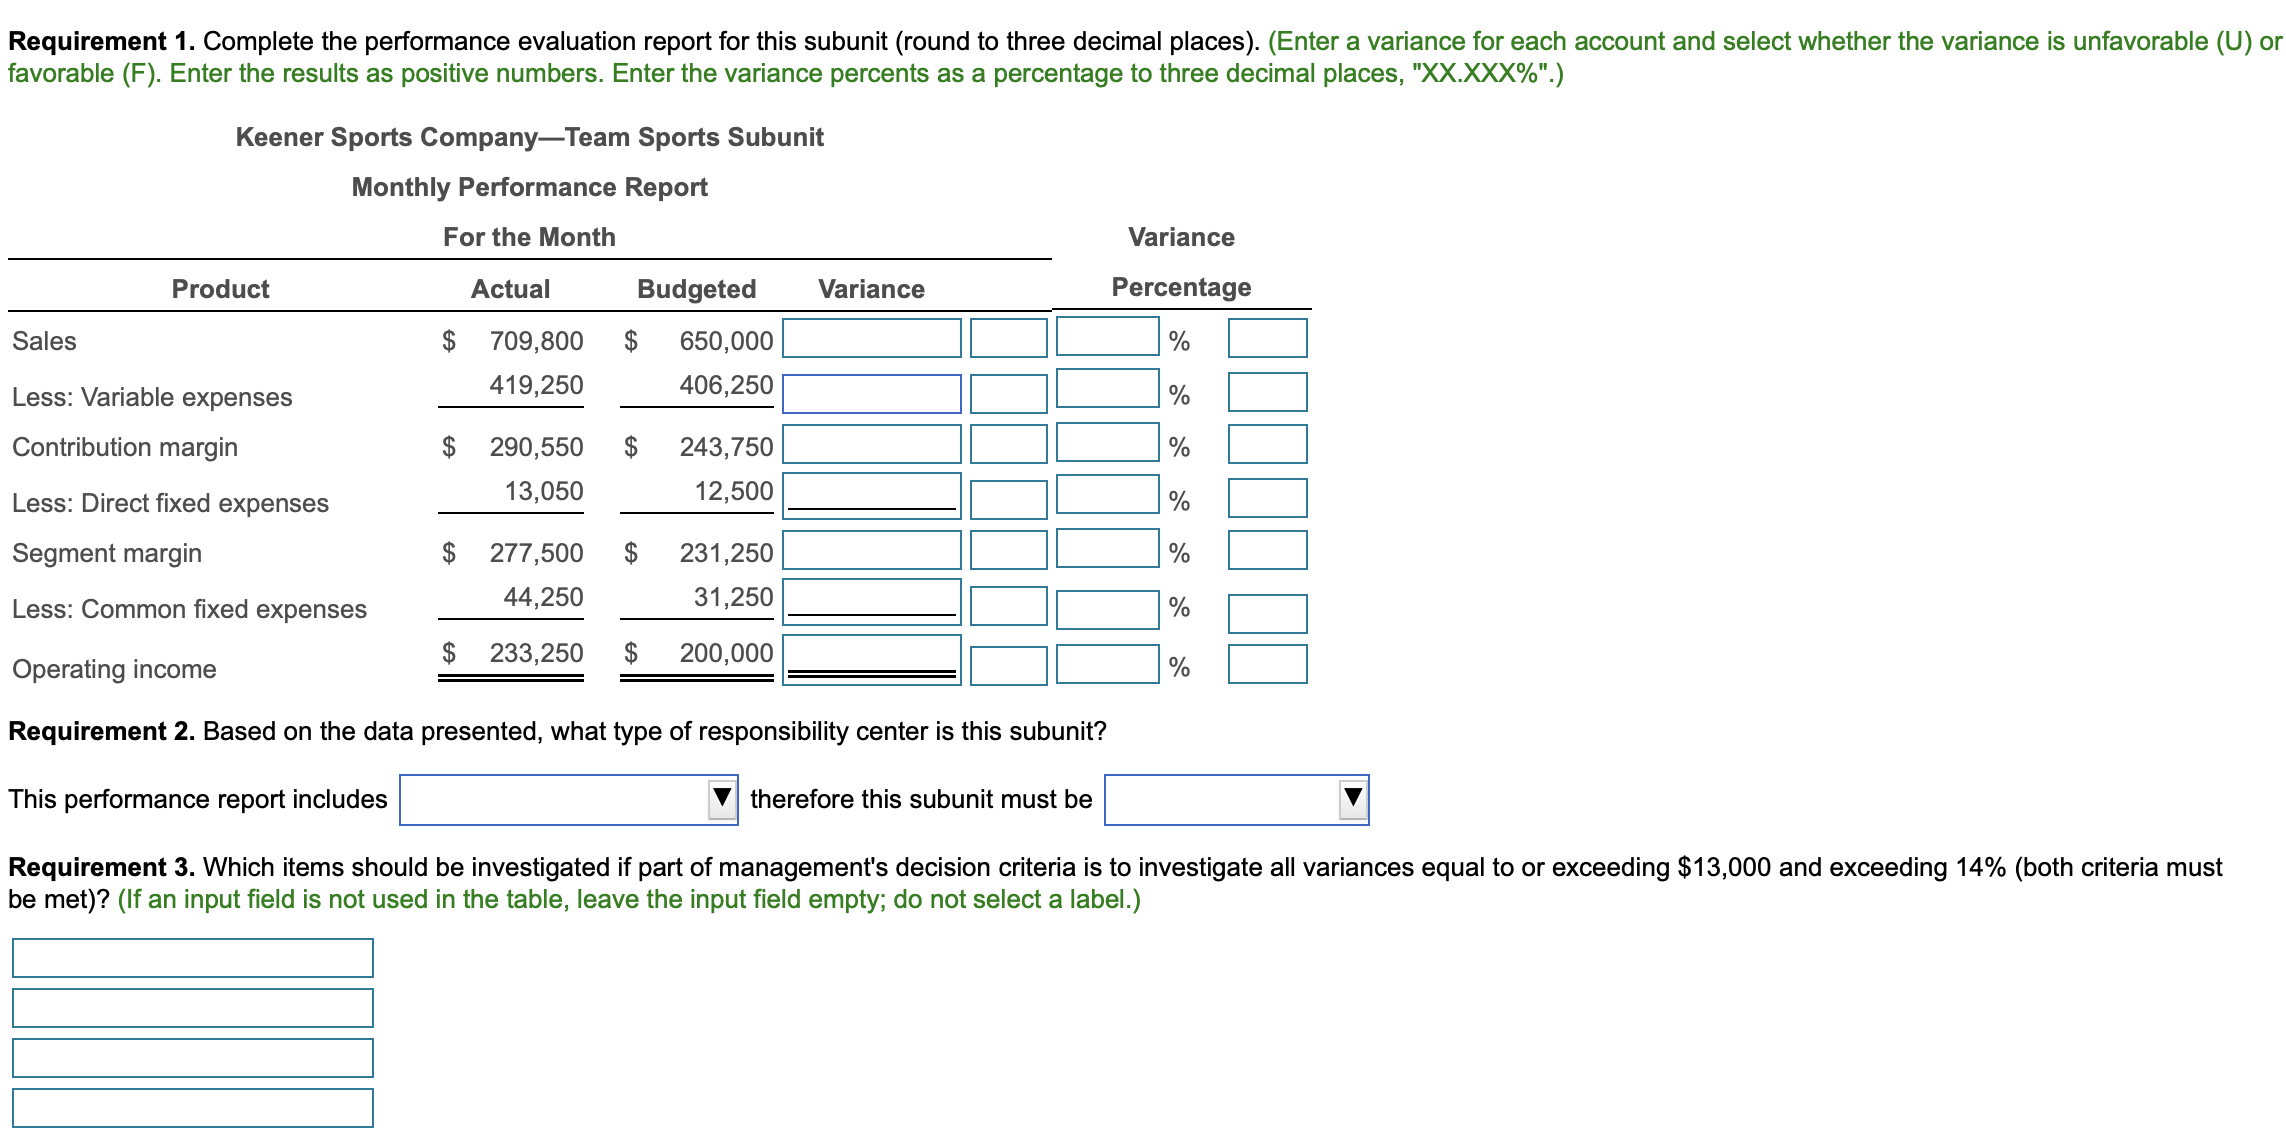Click the Contribution margin variance amount field

tap(871, 444)
